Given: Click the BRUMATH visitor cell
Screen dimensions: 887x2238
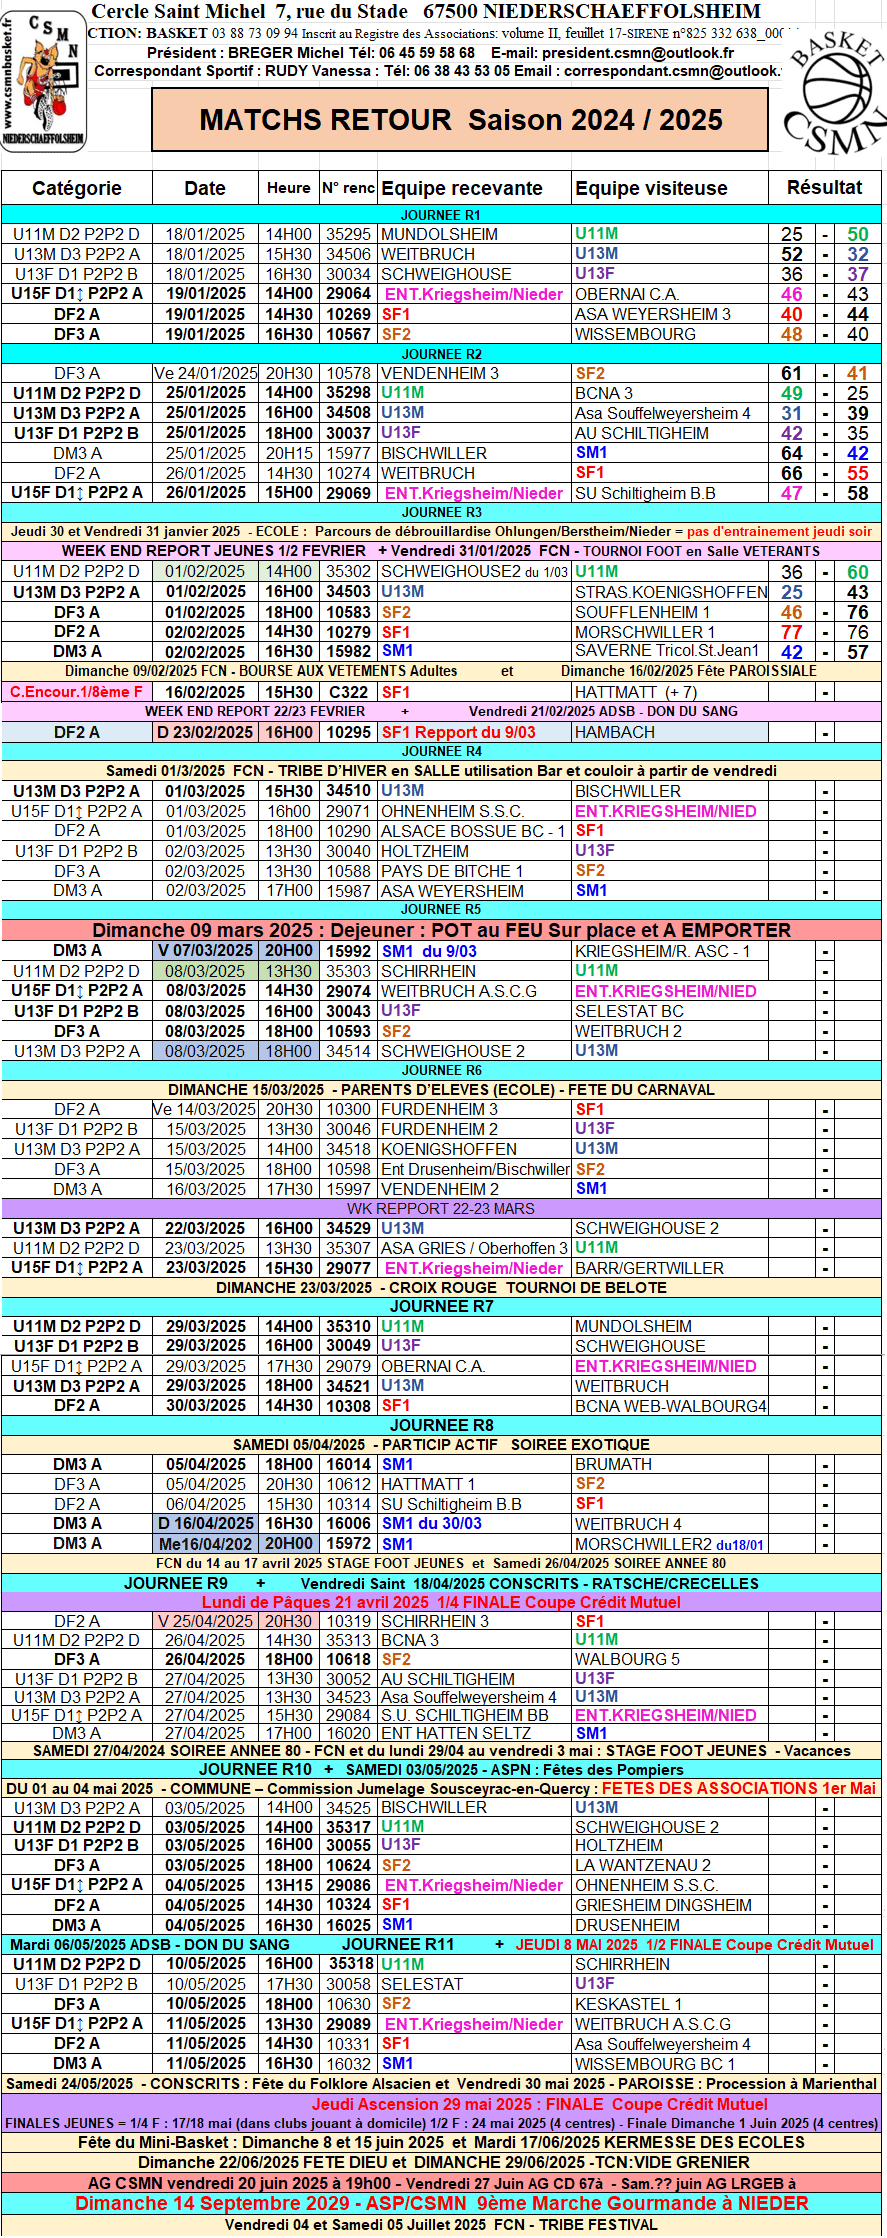Looking at the screenshot, I should [671, 1464].
